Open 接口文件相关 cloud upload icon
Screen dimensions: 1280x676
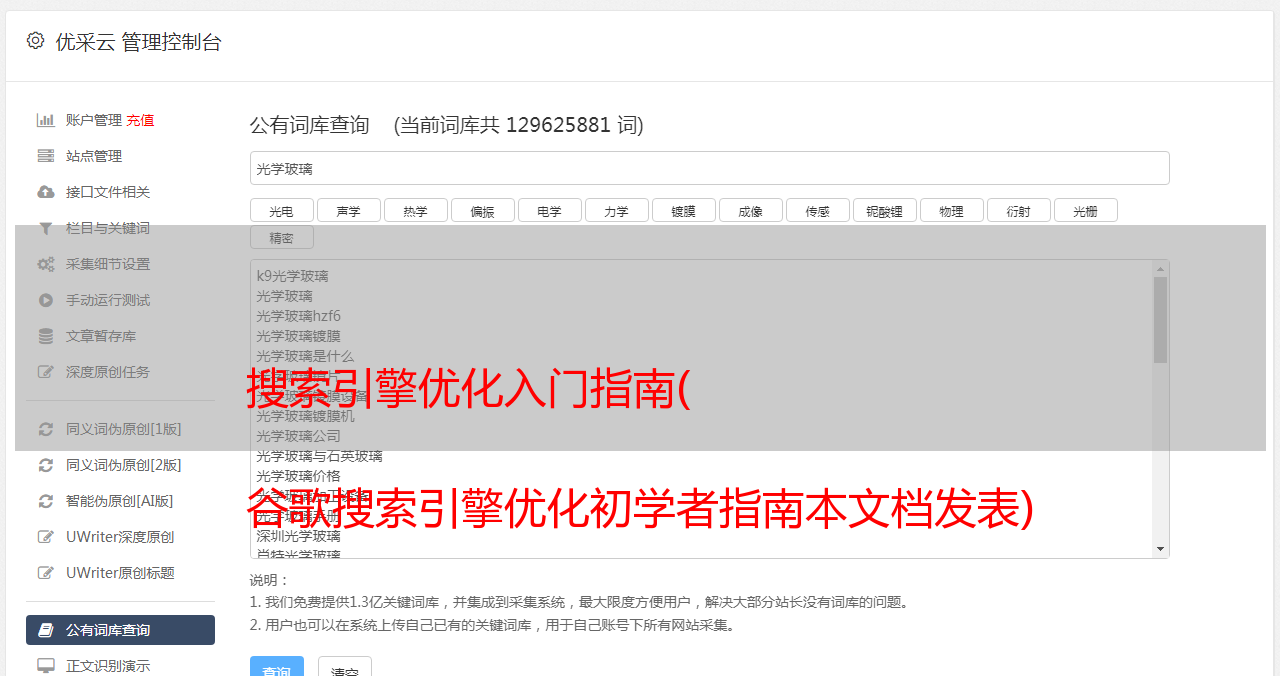pyautogui.click(x=45, y=192)
